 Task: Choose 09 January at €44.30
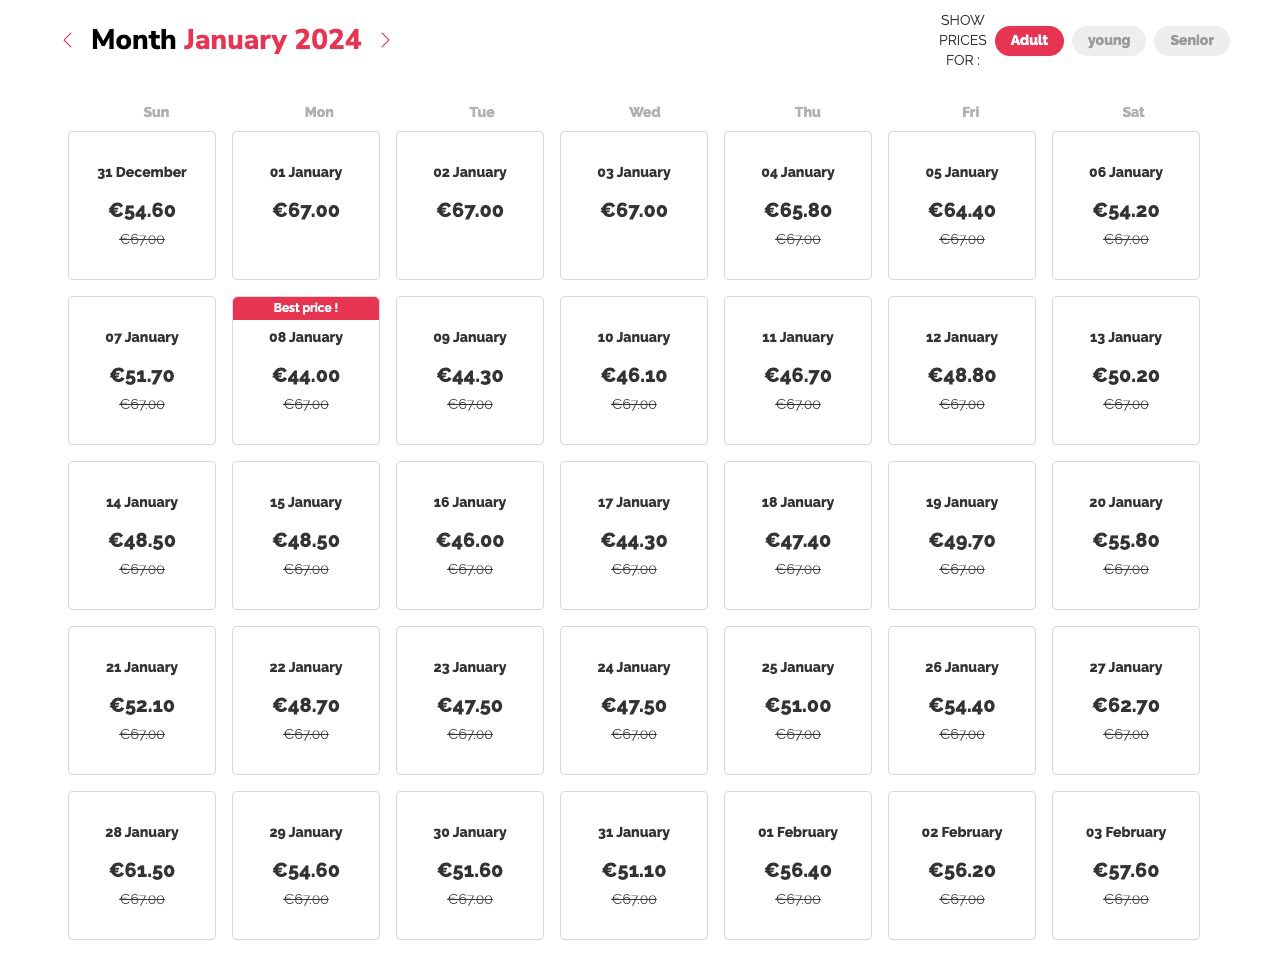pos(470,371)
